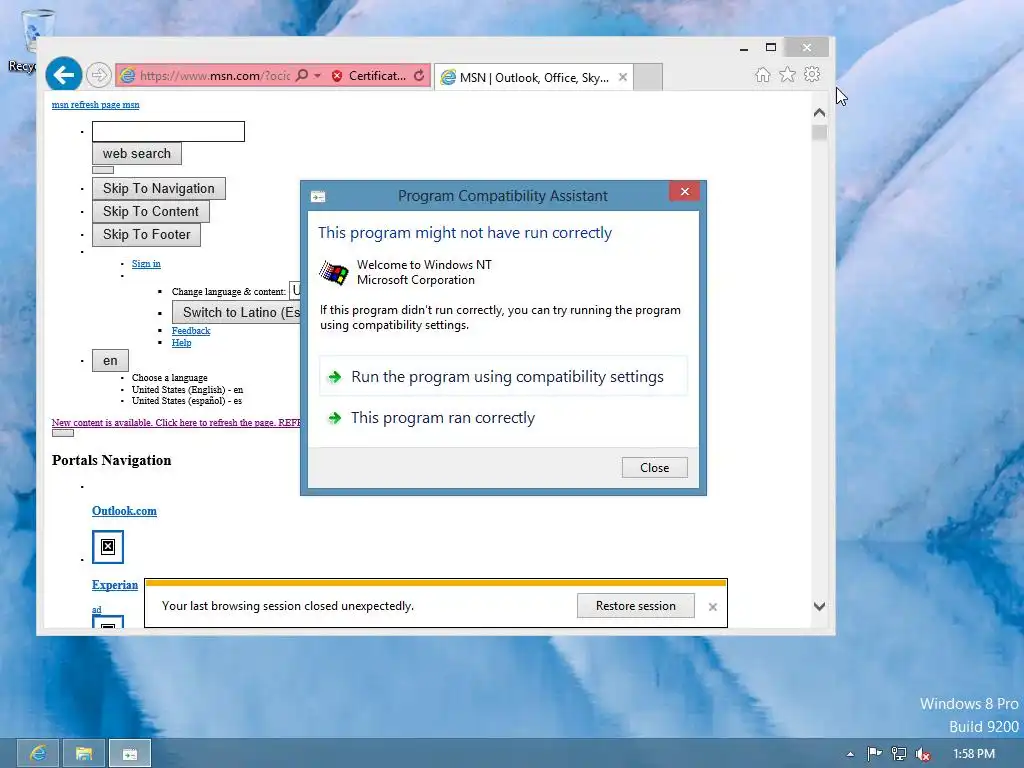The image size is (1024, 768).
Task: Click the Certificate error badge
Action: click(370, 76)
